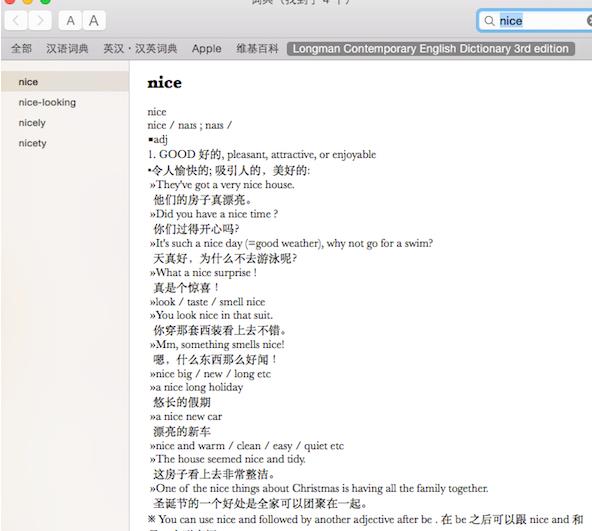Screen dimensions: 592x531
Task: Click 'You look nice in that suit.'
Action: [211, 315]
